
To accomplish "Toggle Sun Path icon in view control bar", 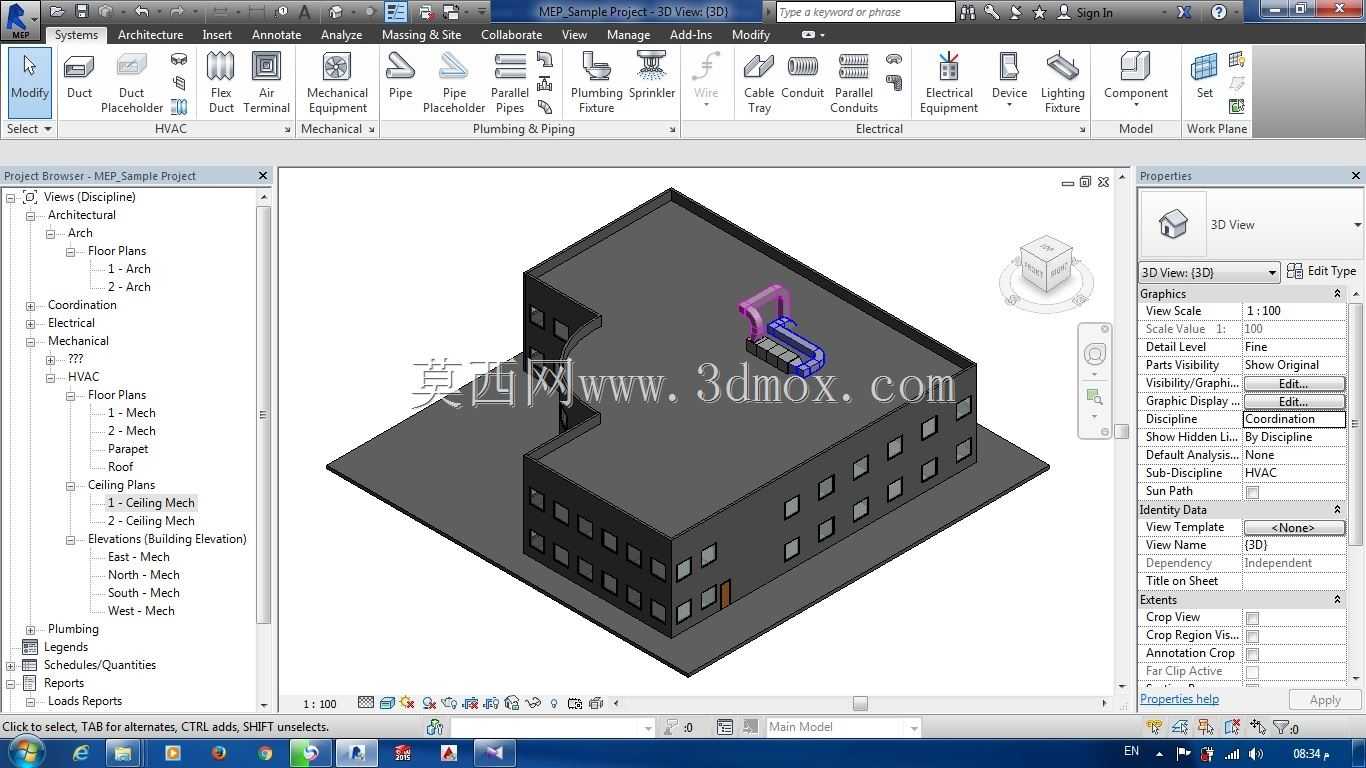I will (407, 703).
